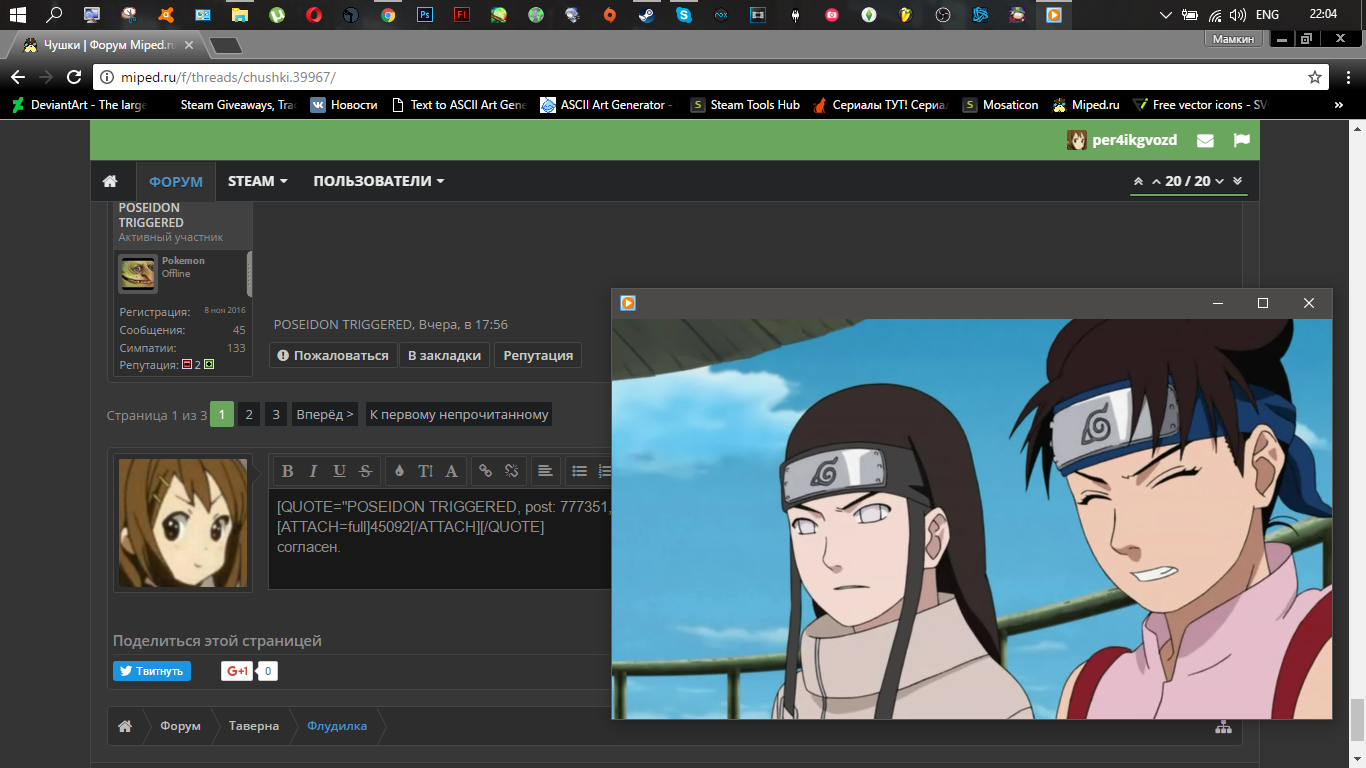This screenshot has width=1366, height=768.
Task: Open the Miped.ru bookmark
Action: [x=1085, y=104]
